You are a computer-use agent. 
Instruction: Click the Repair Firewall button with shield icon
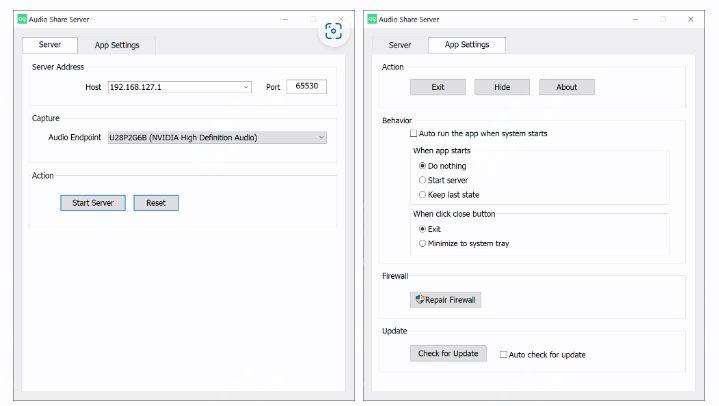pyautogui.click(x=445, y=299)
